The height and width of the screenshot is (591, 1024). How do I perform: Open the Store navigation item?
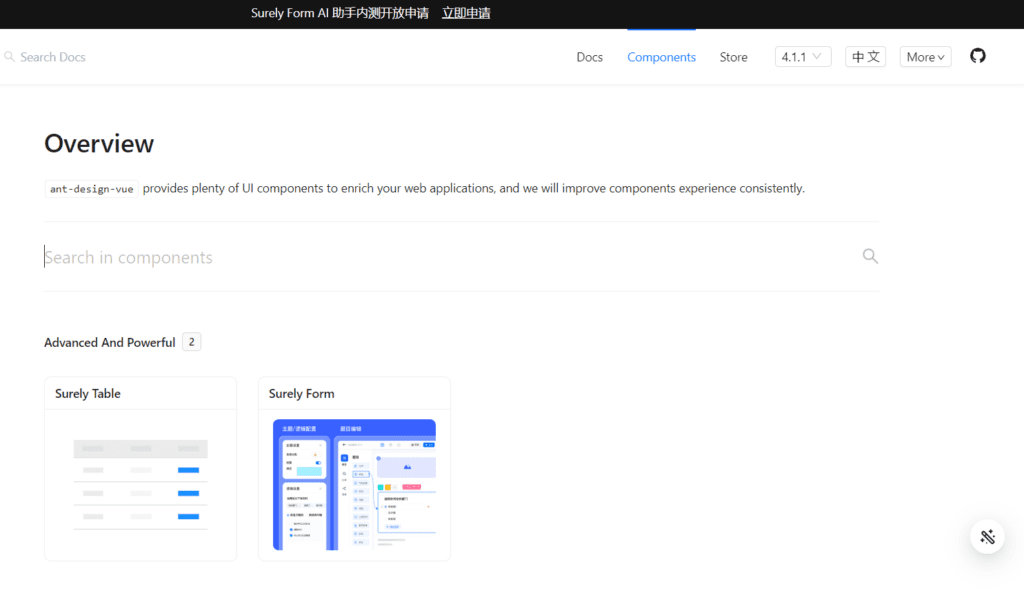[x=733, y=57]
